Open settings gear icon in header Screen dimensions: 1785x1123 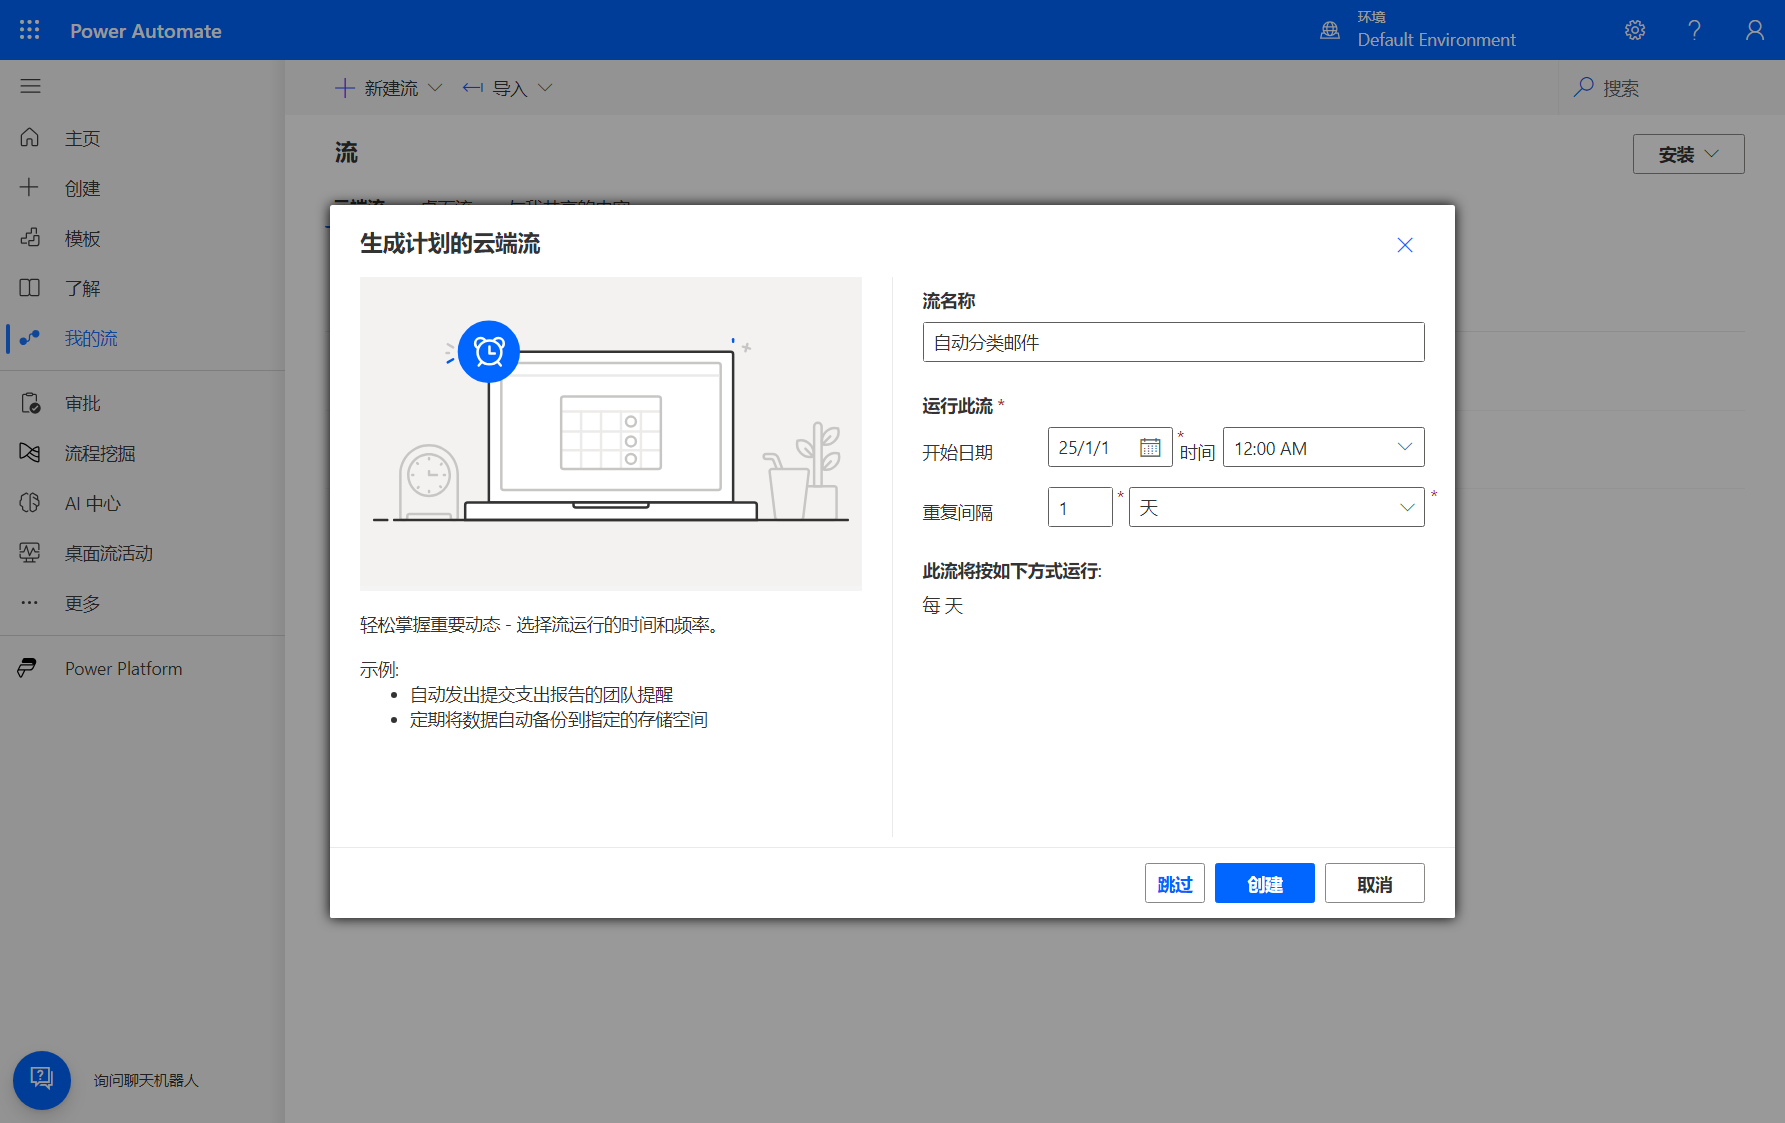tap(1635, 30)
